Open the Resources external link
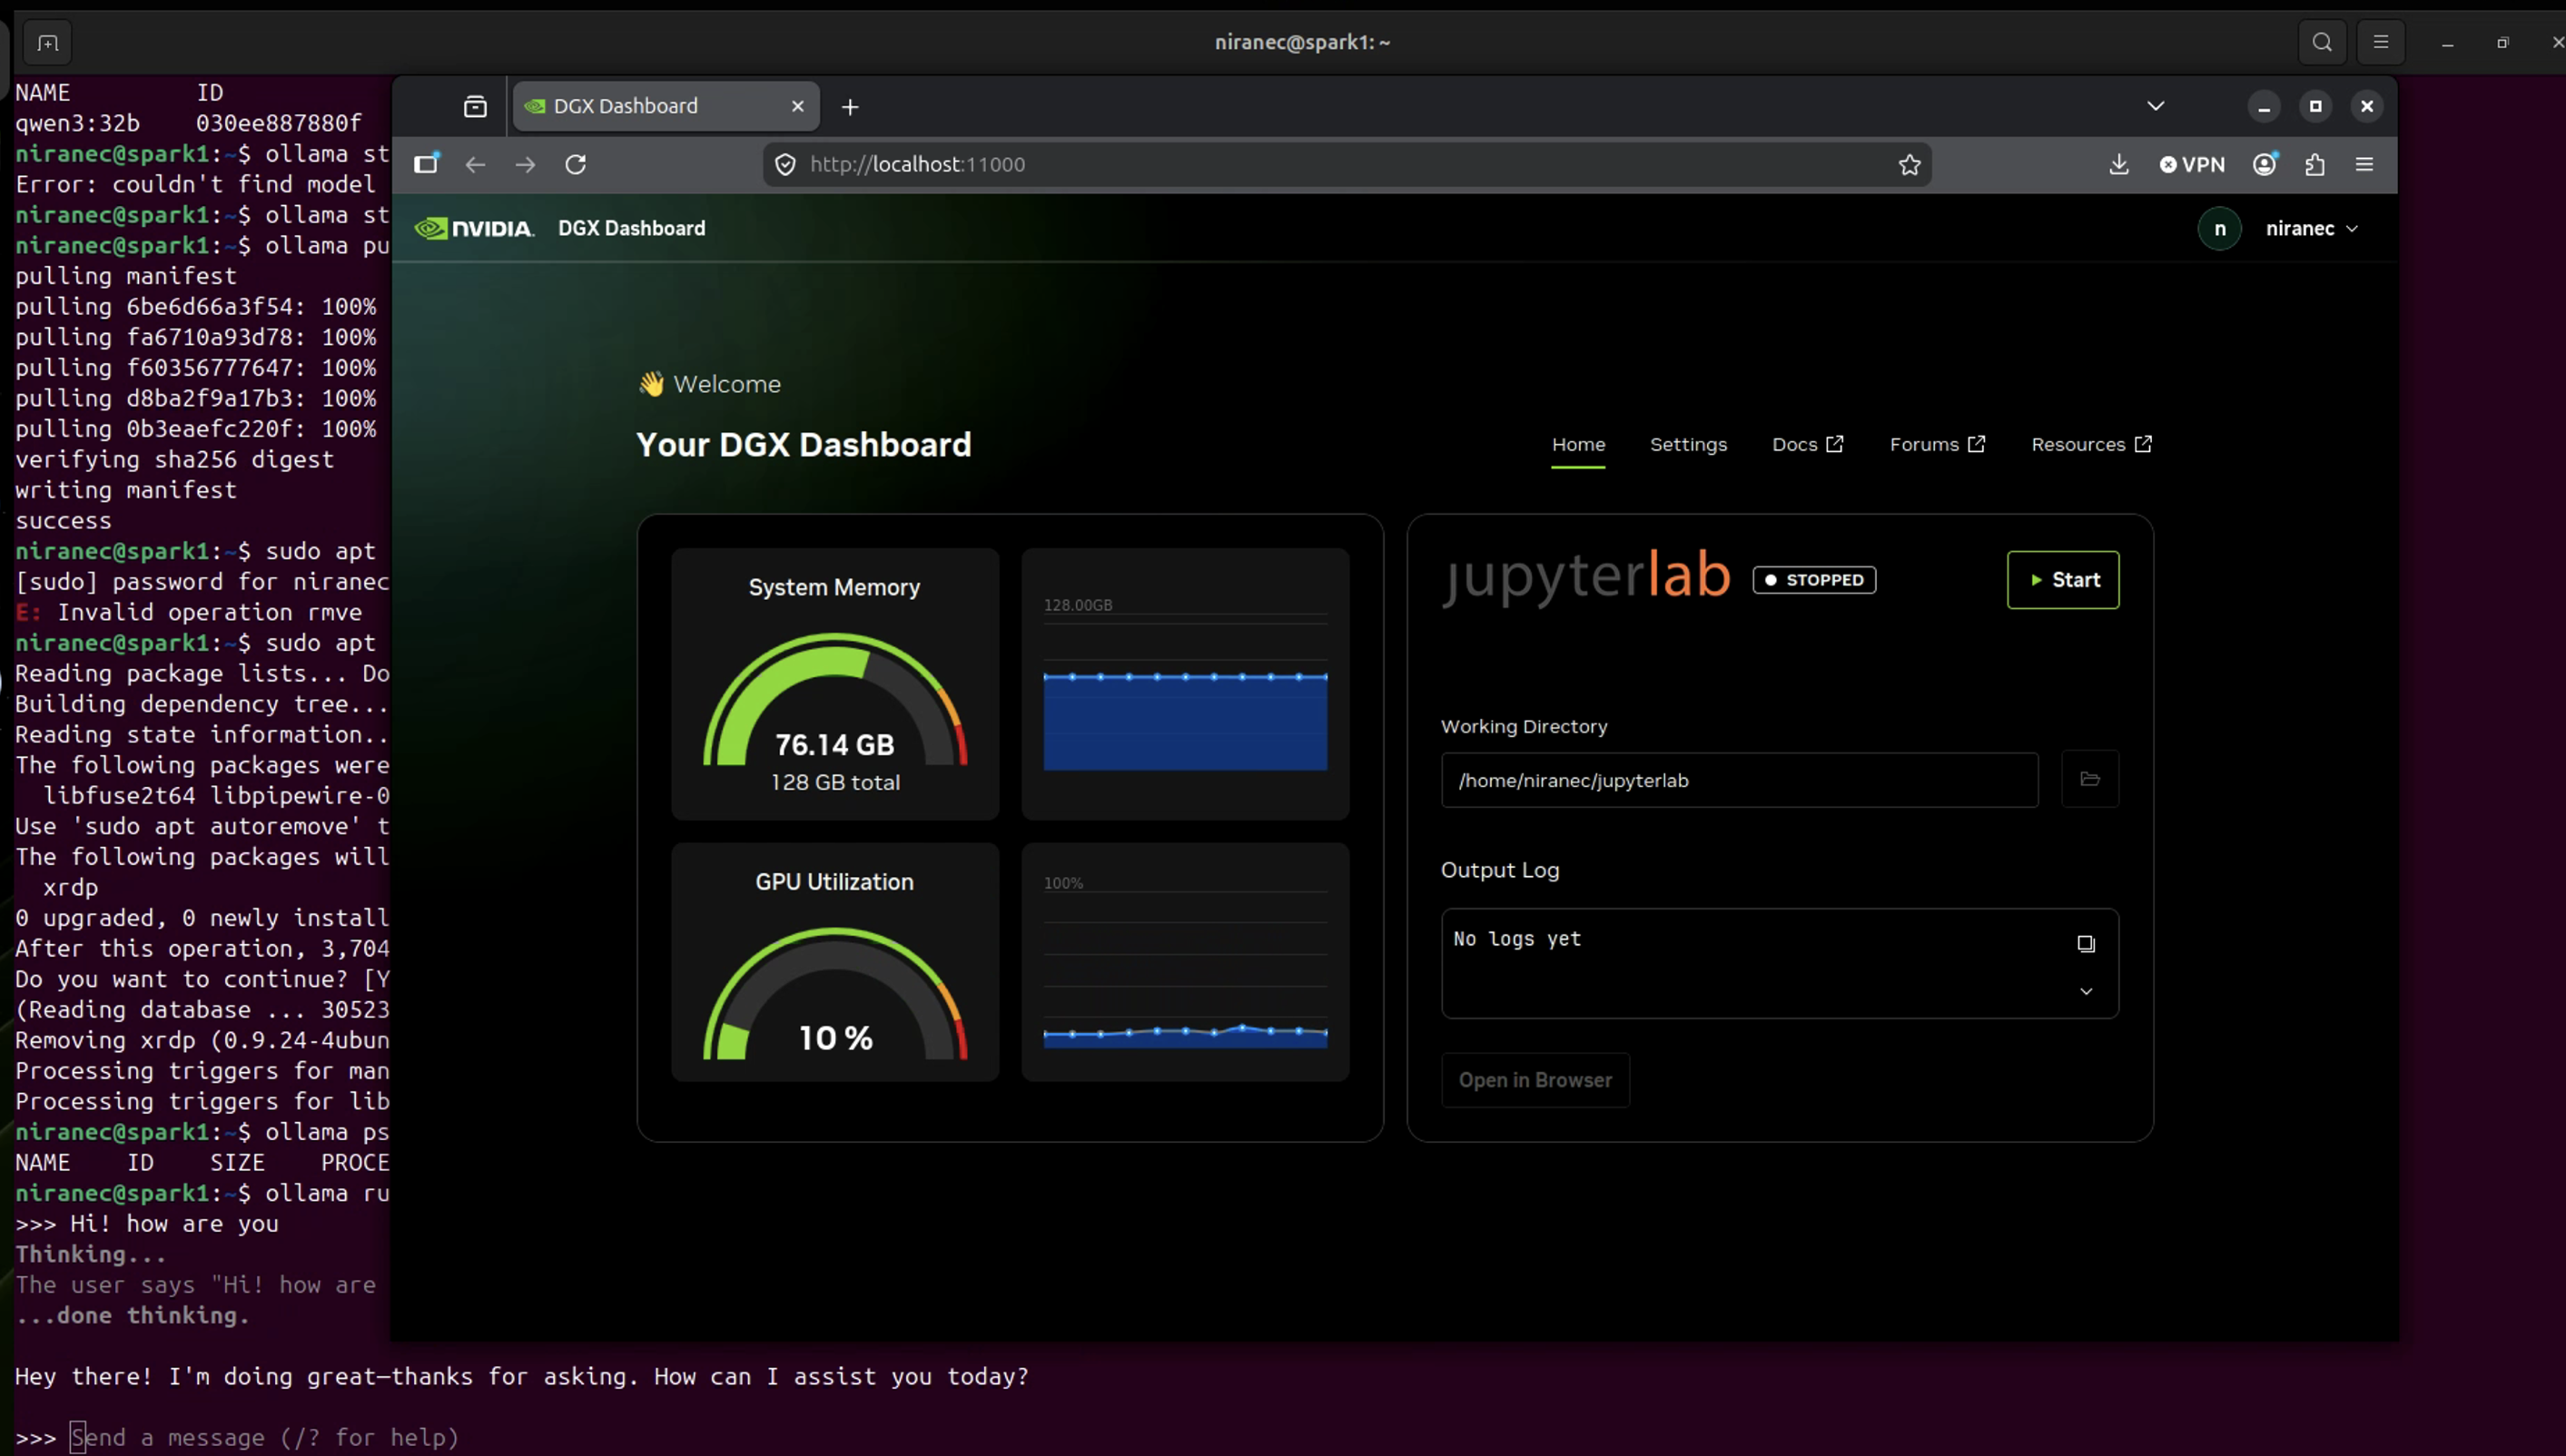The height and width of the screenshot is (1456, 2566). (x=2091, y=444)
